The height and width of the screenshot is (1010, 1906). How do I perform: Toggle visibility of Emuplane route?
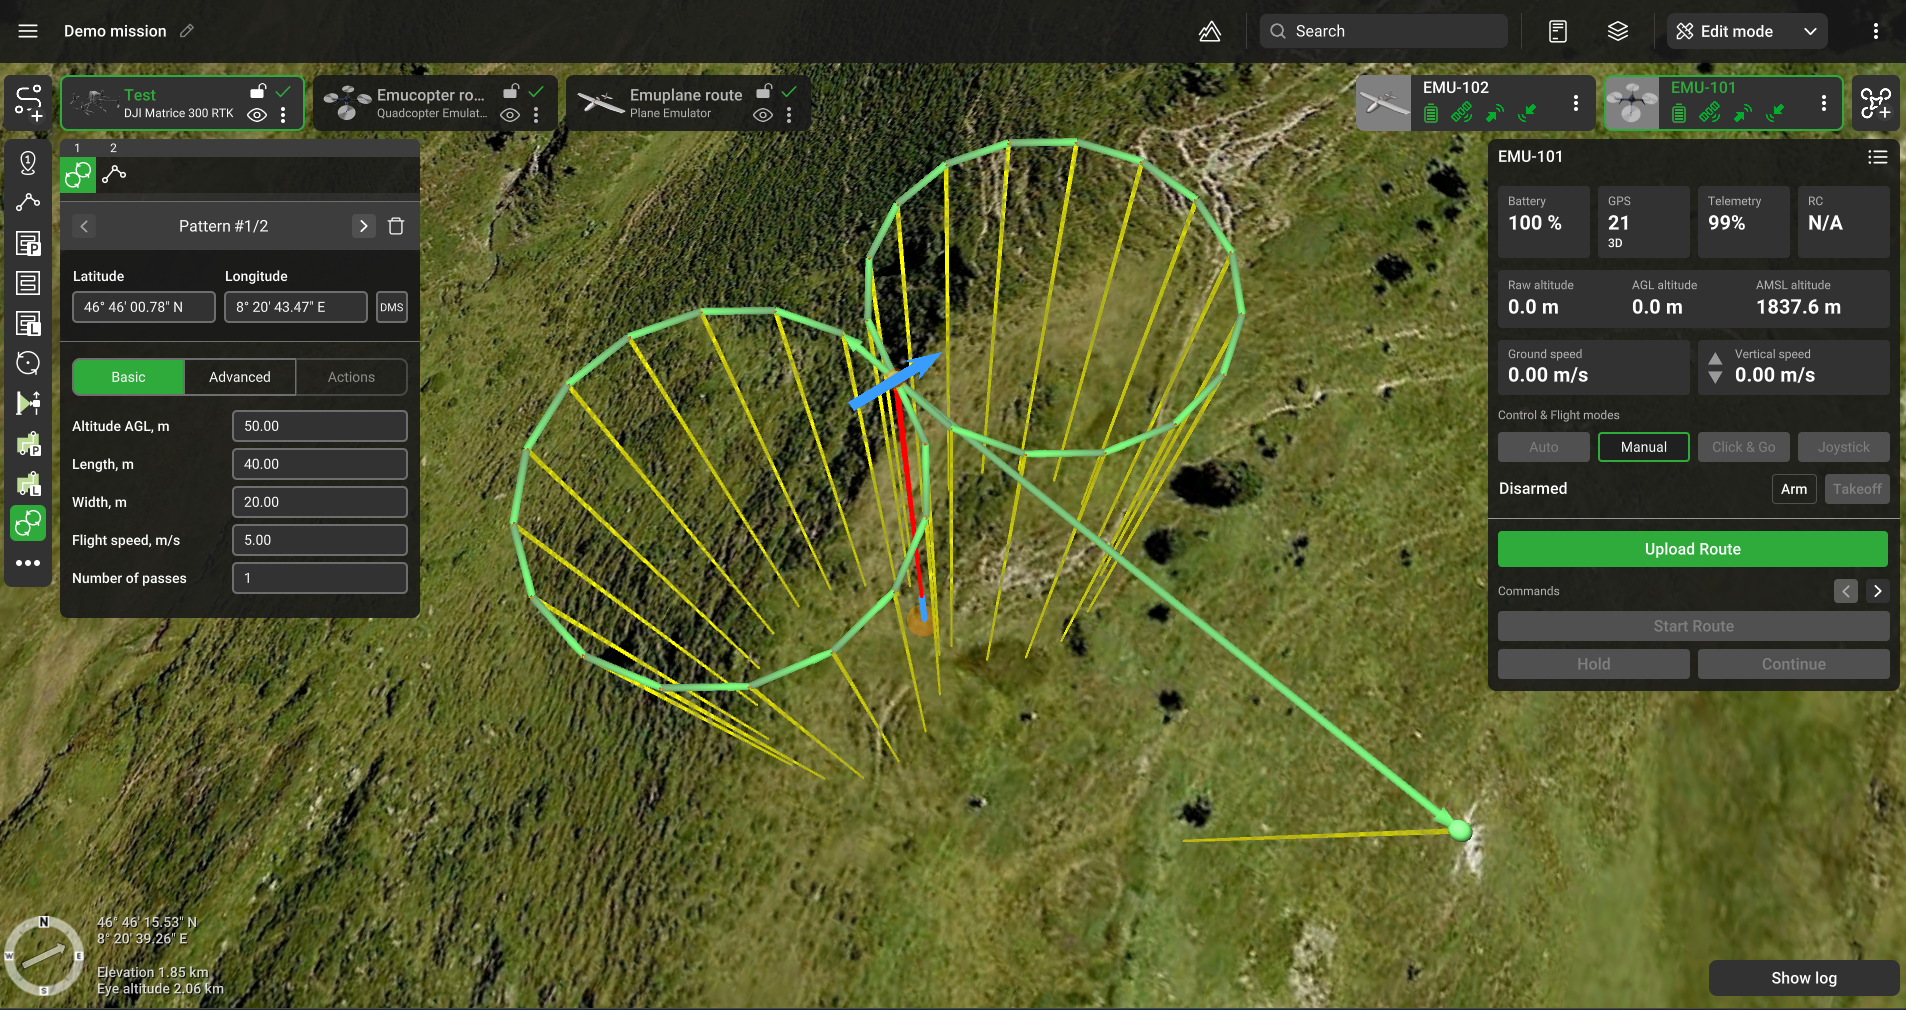pos(763,115)
